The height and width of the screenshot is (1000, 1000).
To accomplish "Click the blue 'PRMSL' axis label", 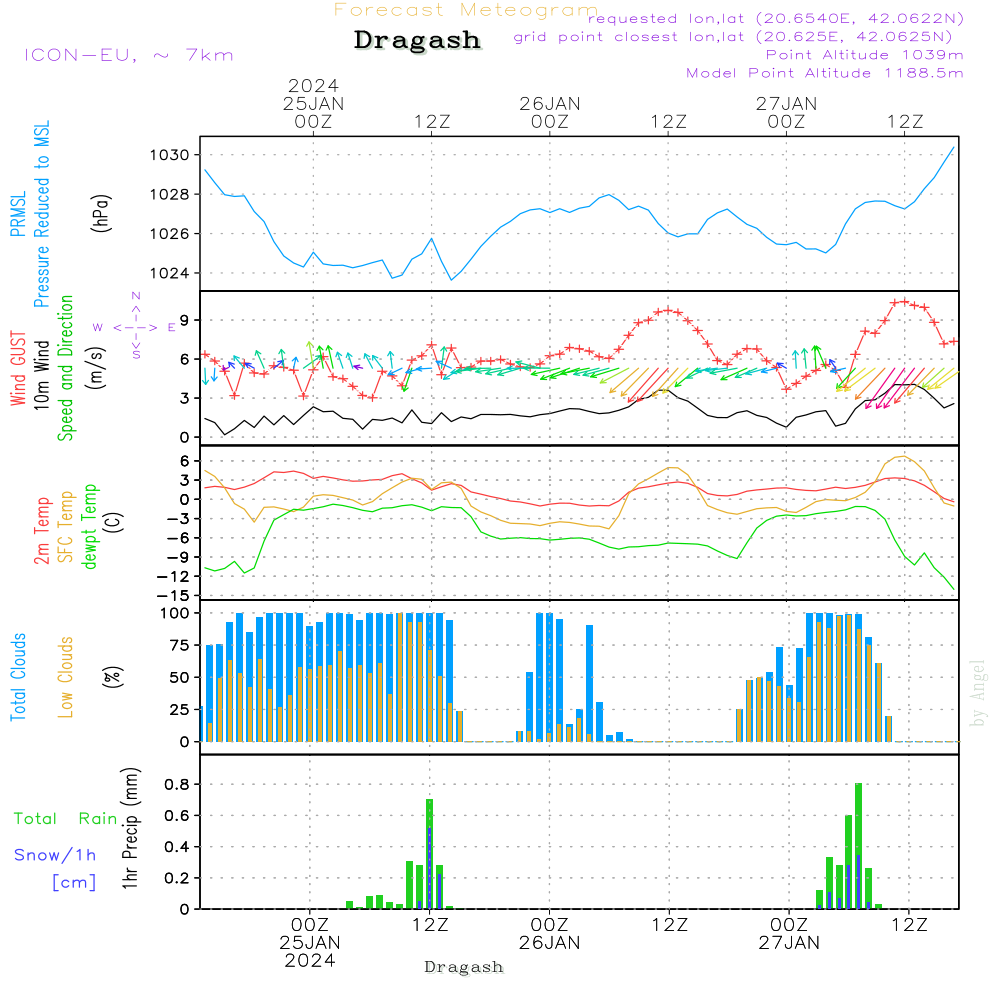I will coord(18,214).
